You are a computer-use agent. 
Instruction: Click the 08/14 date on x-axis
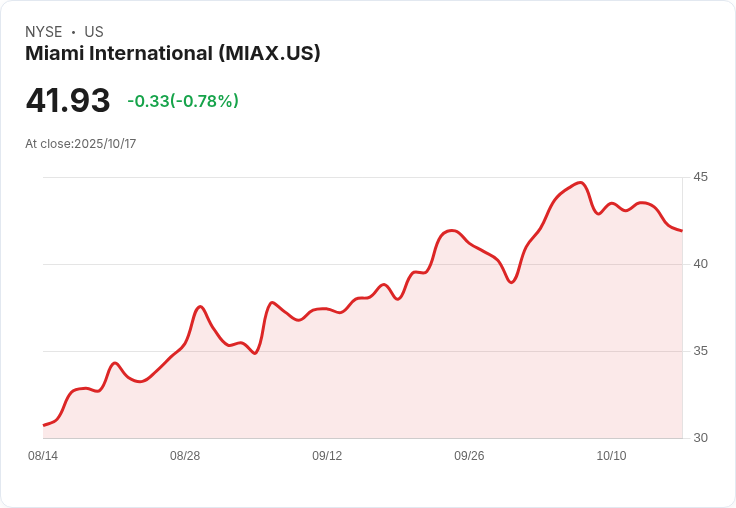tap(43, 456)
